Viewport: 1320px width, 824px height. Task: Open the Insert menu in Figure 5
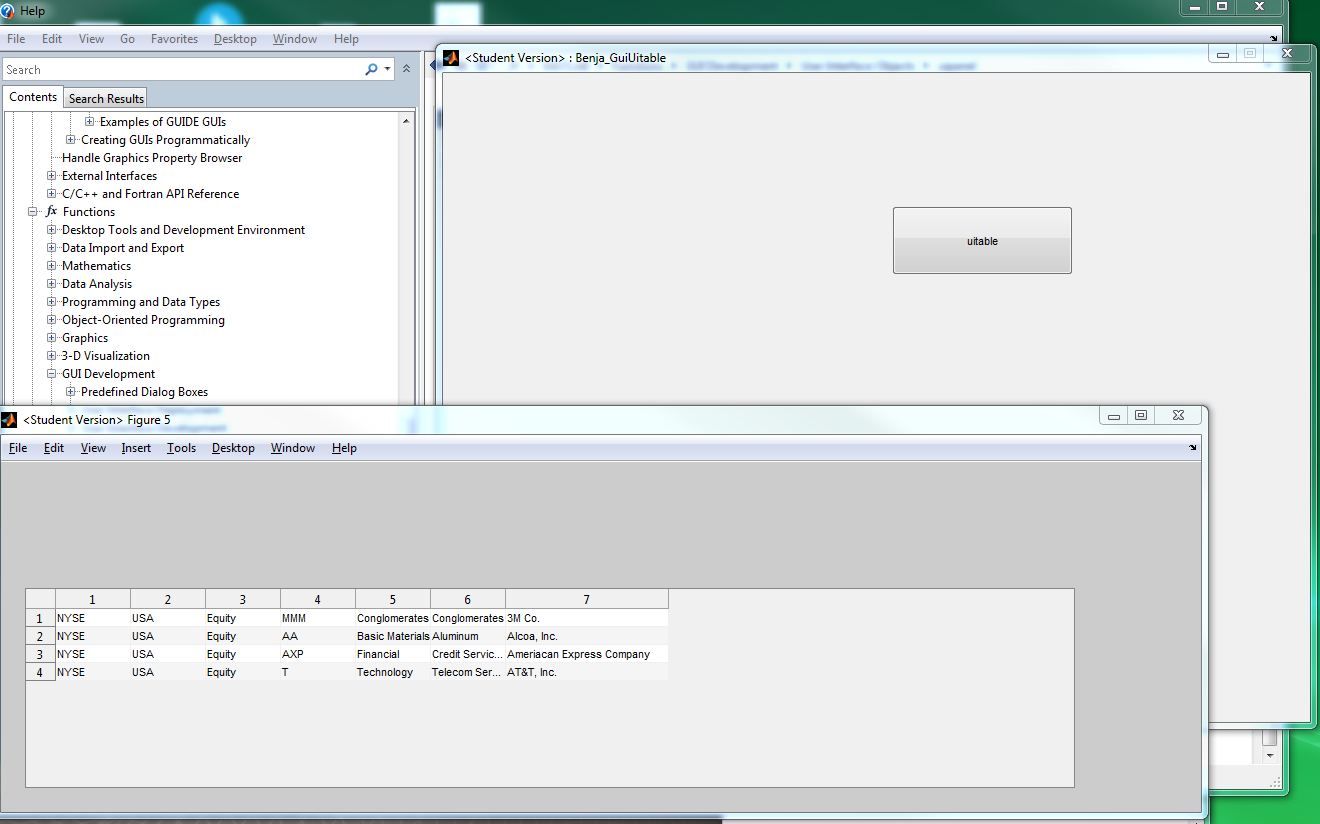click(136, 448)
